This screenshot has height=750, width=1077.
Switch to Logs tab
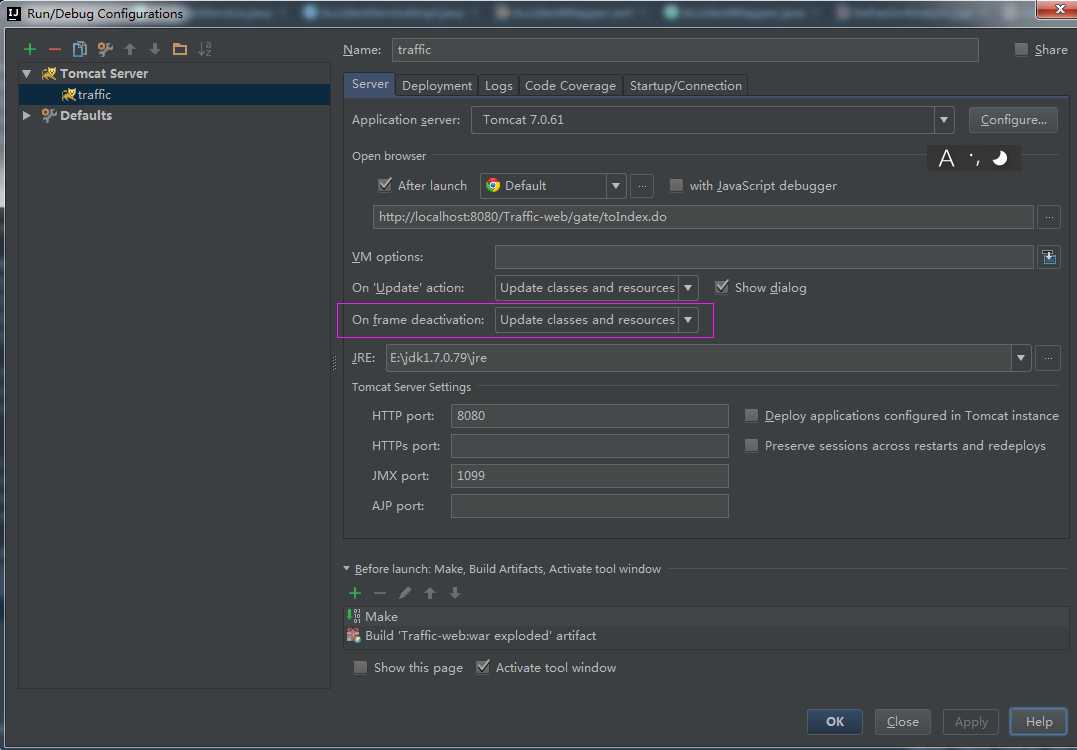[x=499, y=86]
